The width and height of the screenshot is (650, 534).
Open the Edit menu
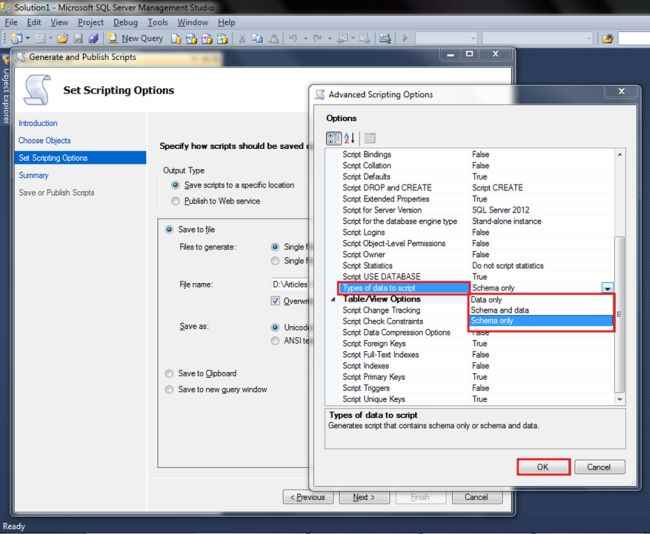click(x=34, y=22)
